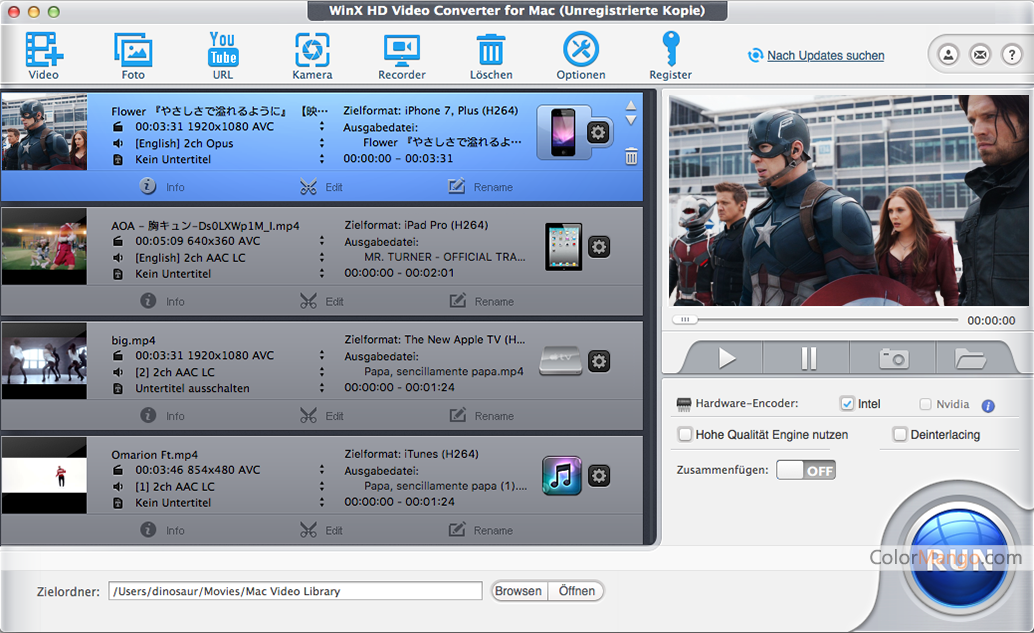Toggle the Nvidia hardware encoder checkbox
Viewport: 1034px width, 633px height.
[925, 404]
